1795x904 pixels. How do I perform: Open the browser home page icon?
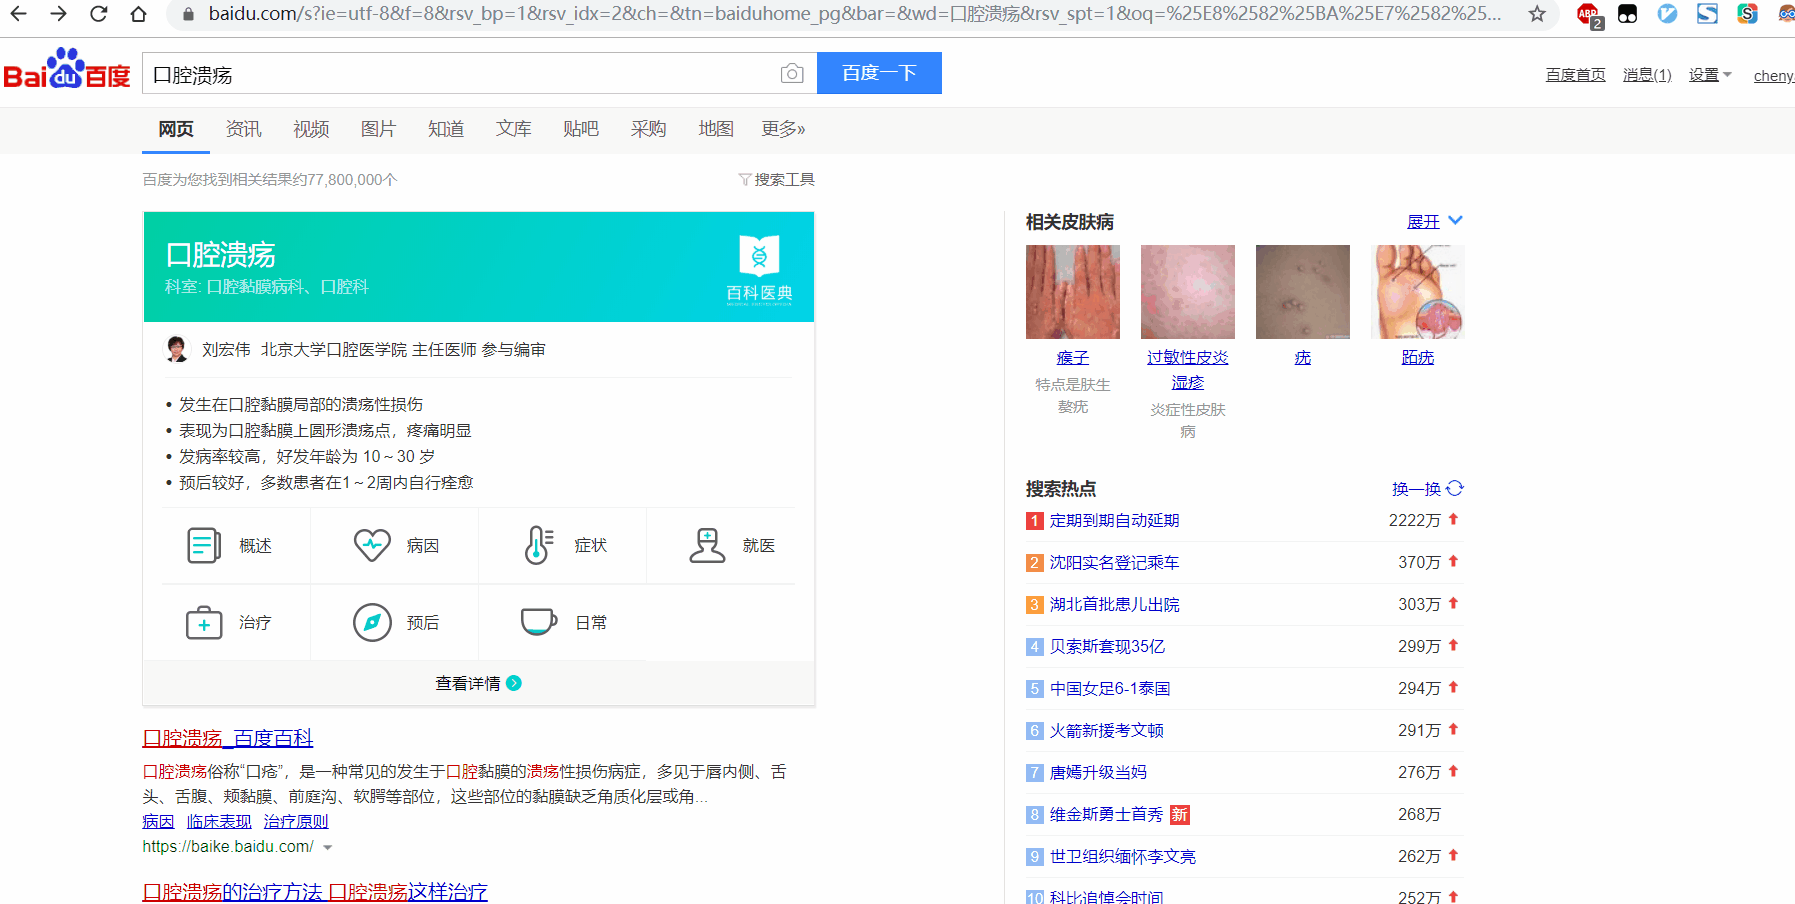(x=139, y=13)
